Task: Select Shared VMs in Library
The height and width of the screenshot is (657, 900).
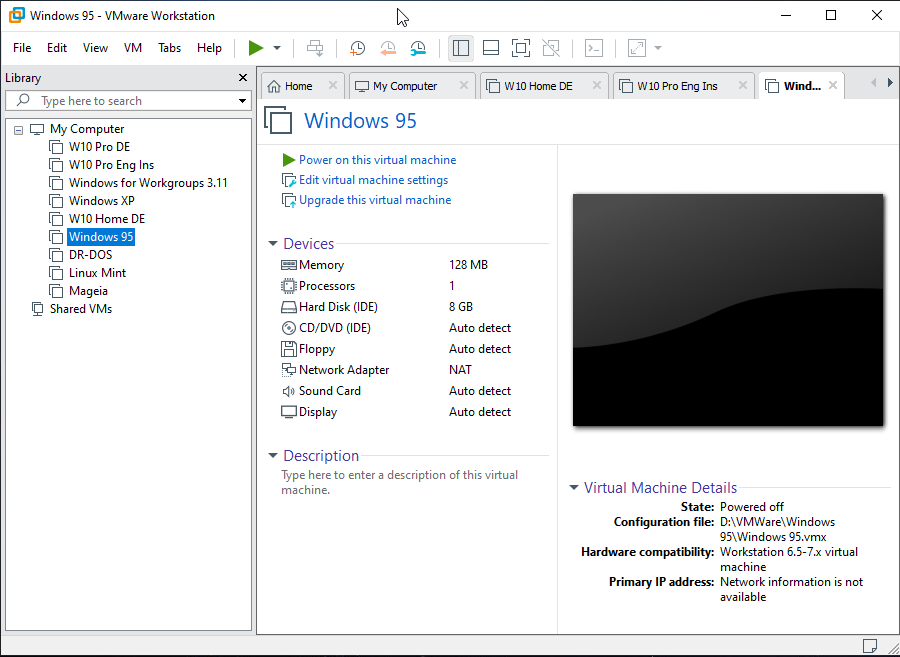Action: (x=80, y=309)
